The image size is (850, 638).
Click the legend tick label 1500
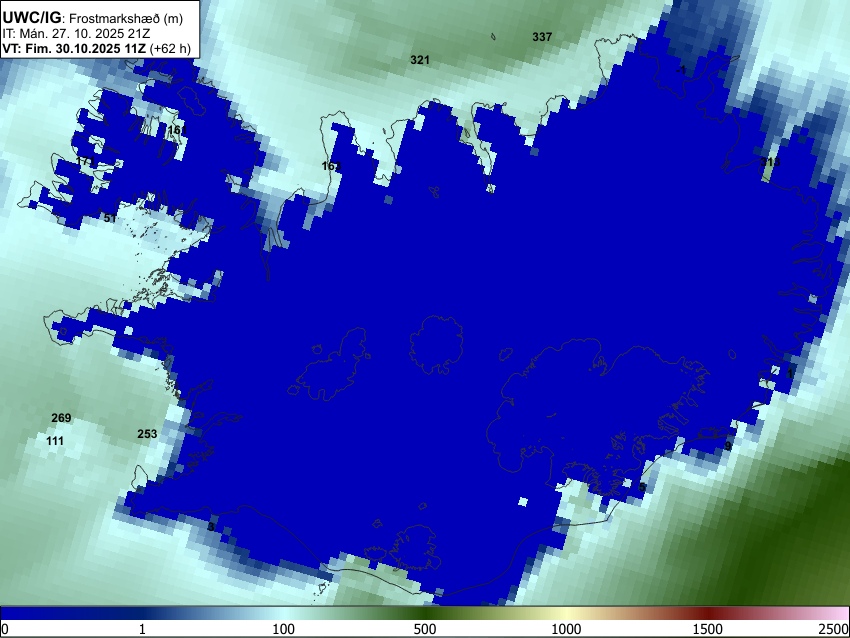pos(707,629)
